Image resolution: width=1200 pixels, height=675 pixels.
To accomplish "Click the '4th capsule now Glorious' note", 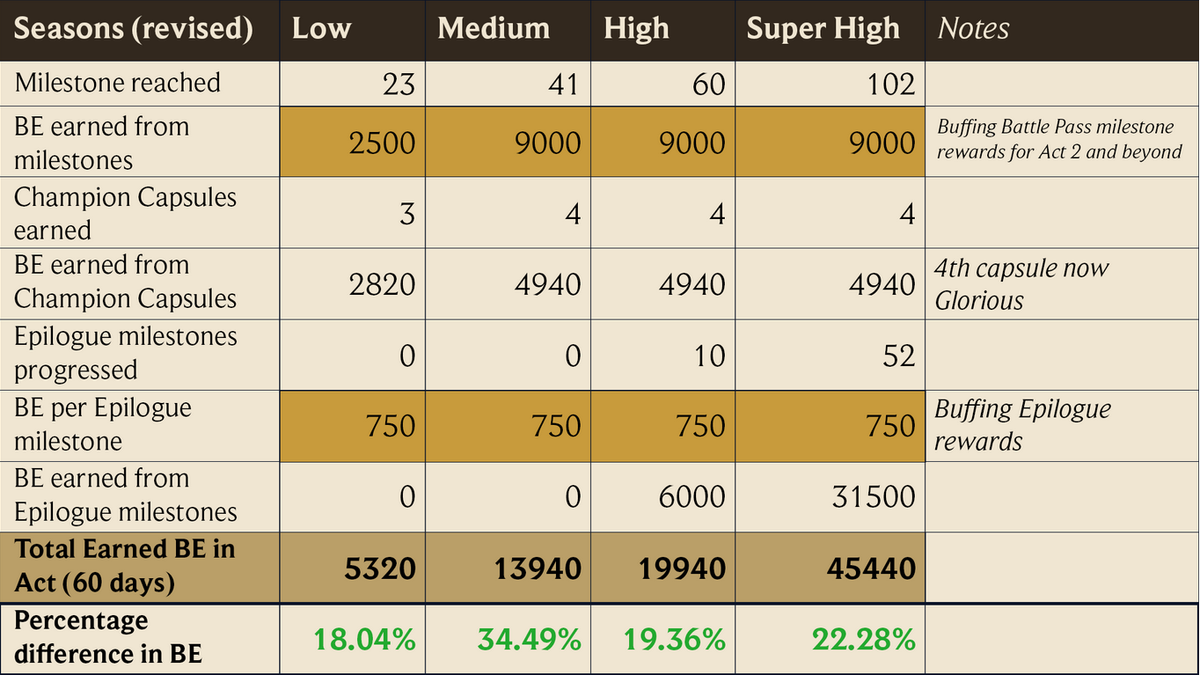I will (x=1021, y=284).
